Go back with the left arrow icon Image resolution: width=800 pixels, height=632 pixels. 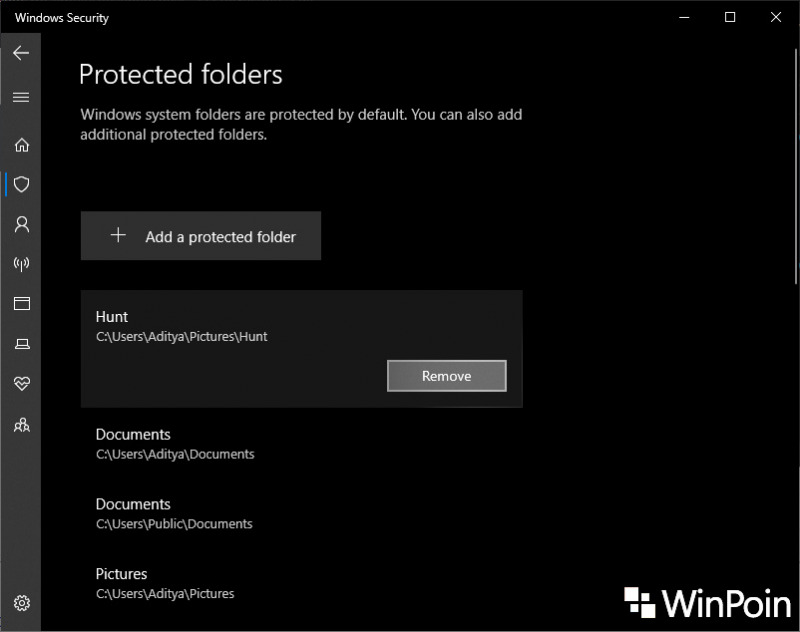21,53
